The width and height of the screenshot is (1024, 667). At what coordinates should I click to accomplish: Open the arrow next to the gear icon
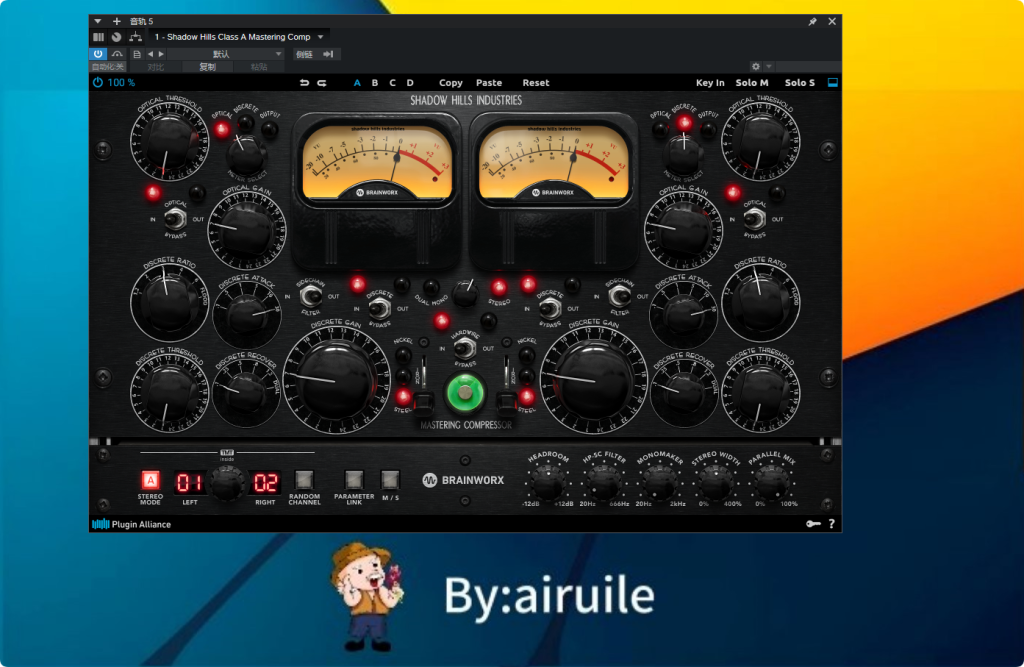(x=769, y=67)
